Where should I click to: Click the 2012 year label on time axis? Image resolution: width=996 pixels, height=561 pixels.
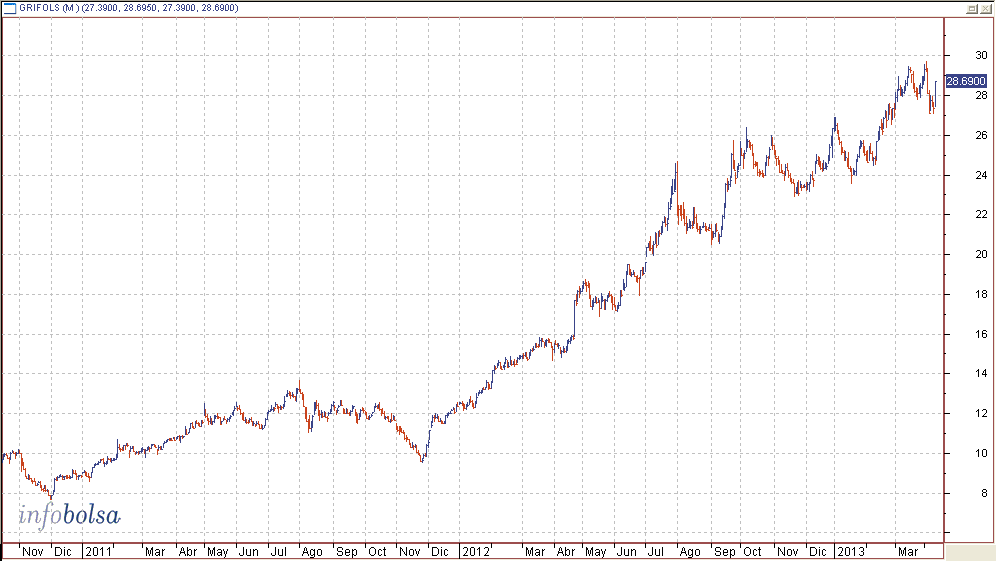(476, 551)
